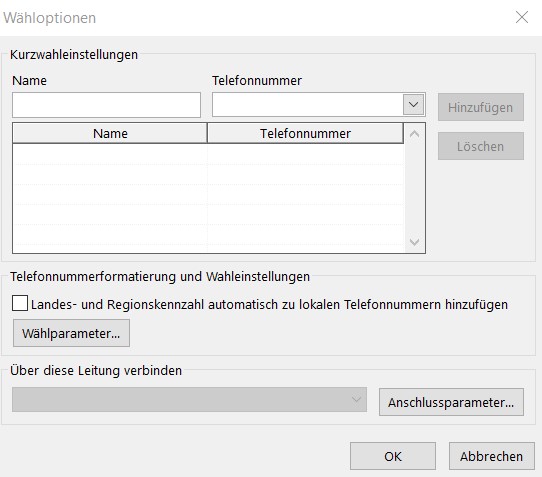This screenshot has height=477, width=542.
Task: Open the Wählparameter... settings
Action: coord(71,333)
